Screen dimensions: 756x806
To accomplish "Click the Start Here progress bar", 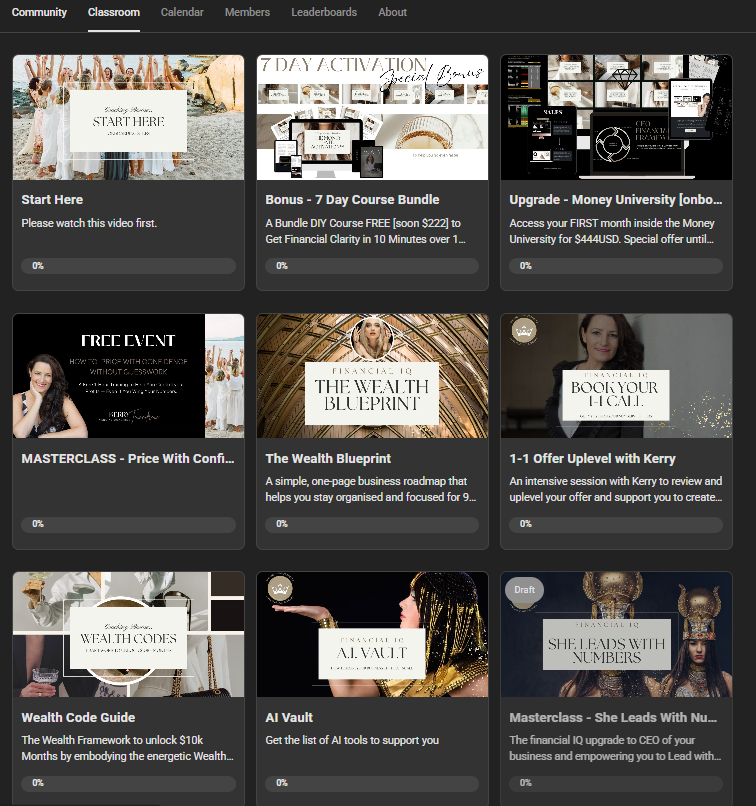I will 128,266.
